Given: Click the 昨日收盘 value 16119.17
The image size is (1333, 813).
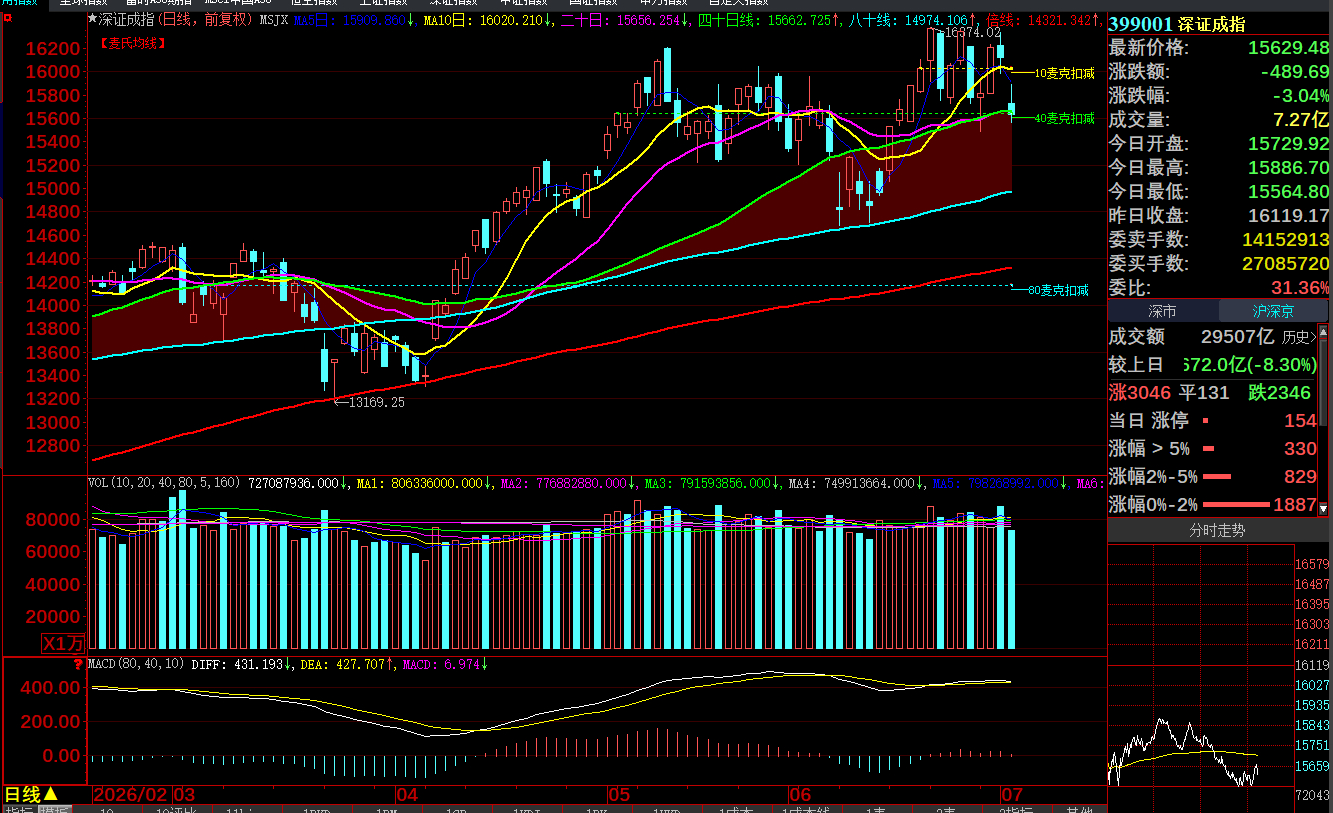Looking at the screenshot, I should pos(1289,216).
